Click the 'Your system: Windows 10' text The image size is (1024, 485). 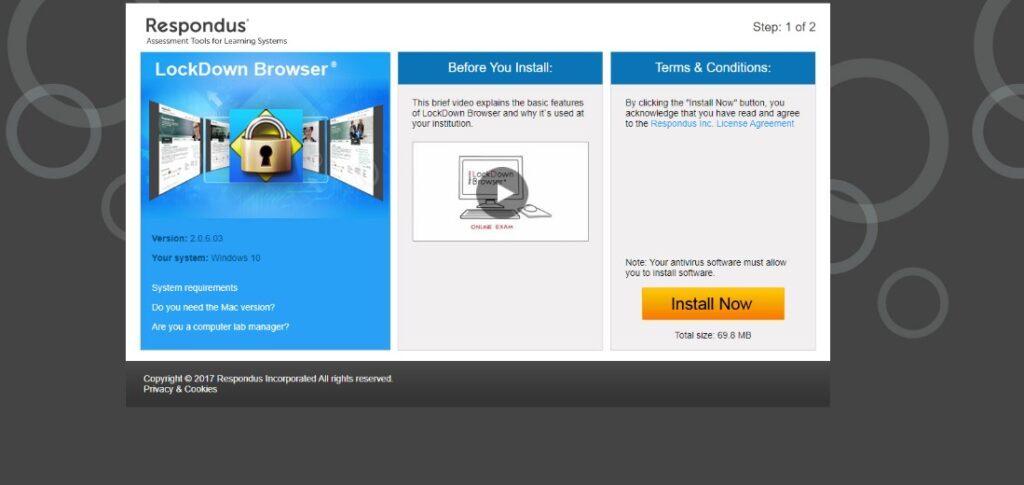pyautogui.click(x=206, y=258)
